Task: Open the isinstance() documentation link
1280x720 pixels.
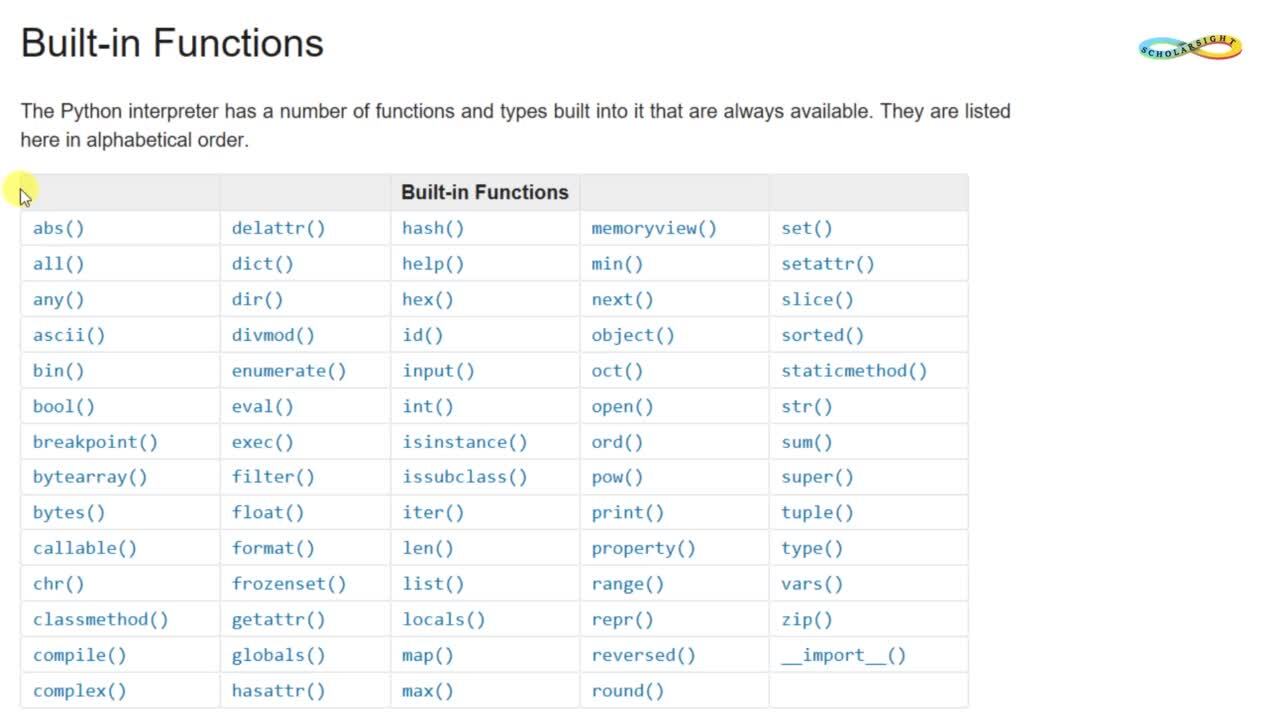Action: coord(465,442)
